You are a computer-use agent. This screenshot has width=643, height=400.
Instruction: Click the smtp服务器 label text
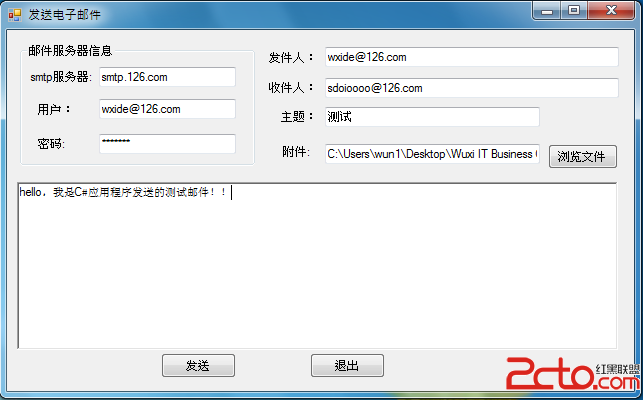pos(61,77)
